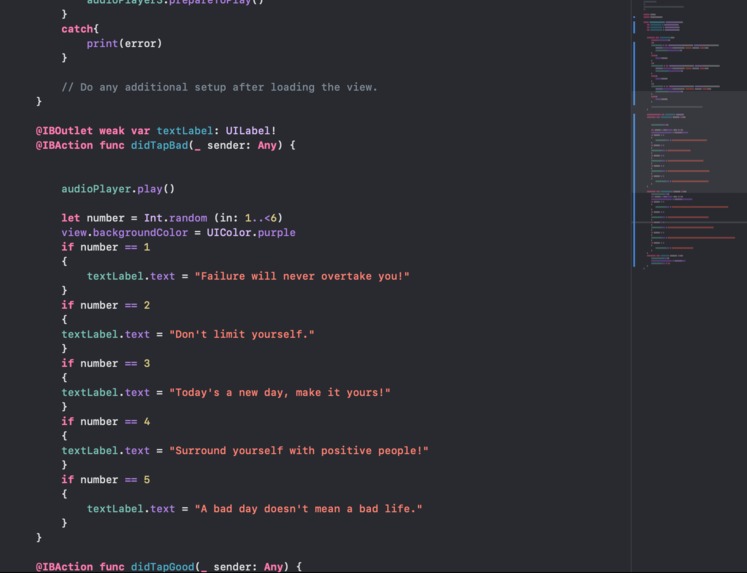Click 'didTapGood' function name
747x573 pixels.
coord(162,567)
